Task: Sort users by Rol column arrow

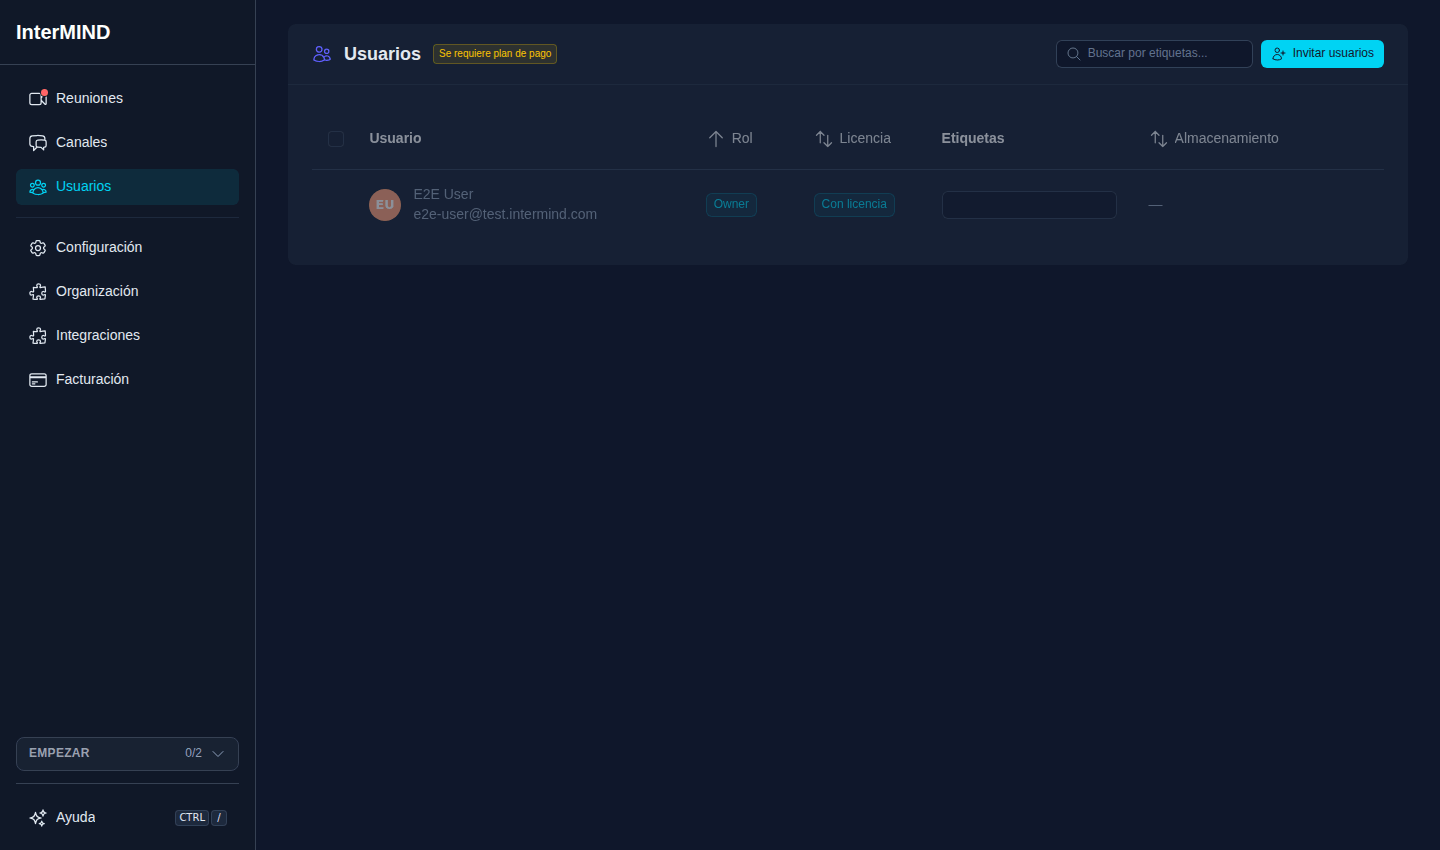Action: [x=715, y=138]
